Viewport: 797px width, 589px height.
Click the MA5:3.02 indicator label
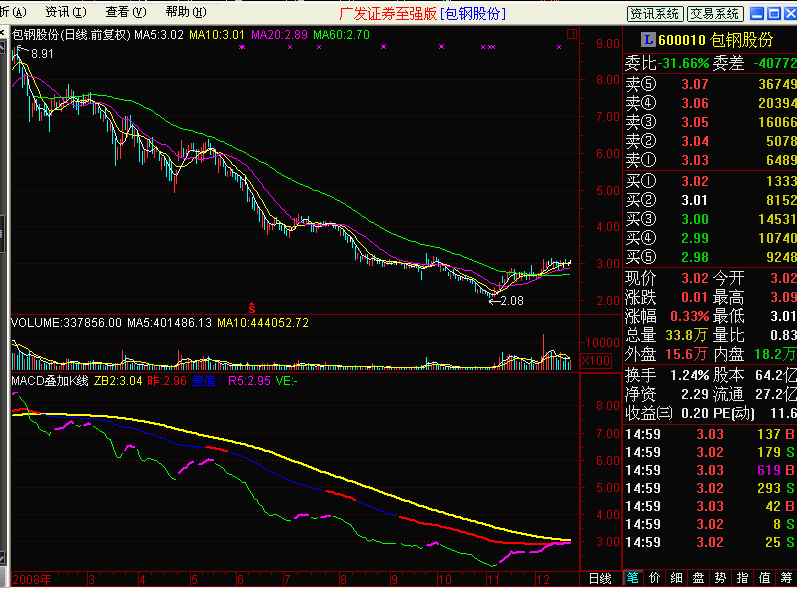(x=159, y=35)
